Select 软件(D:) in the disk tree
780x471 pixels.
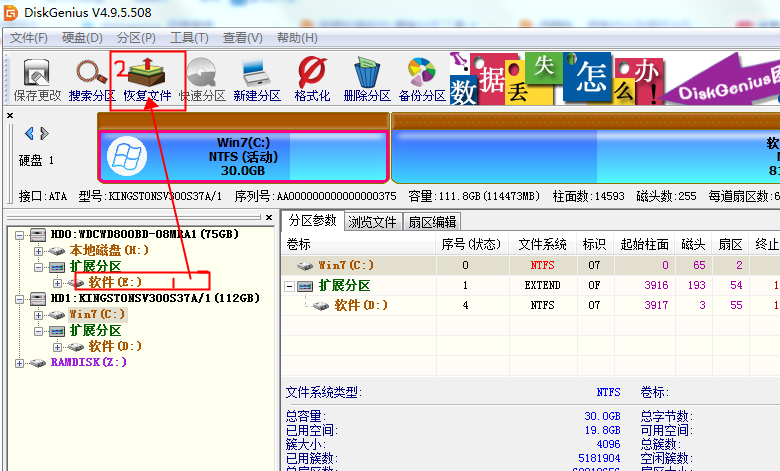[x=115, y=346]
